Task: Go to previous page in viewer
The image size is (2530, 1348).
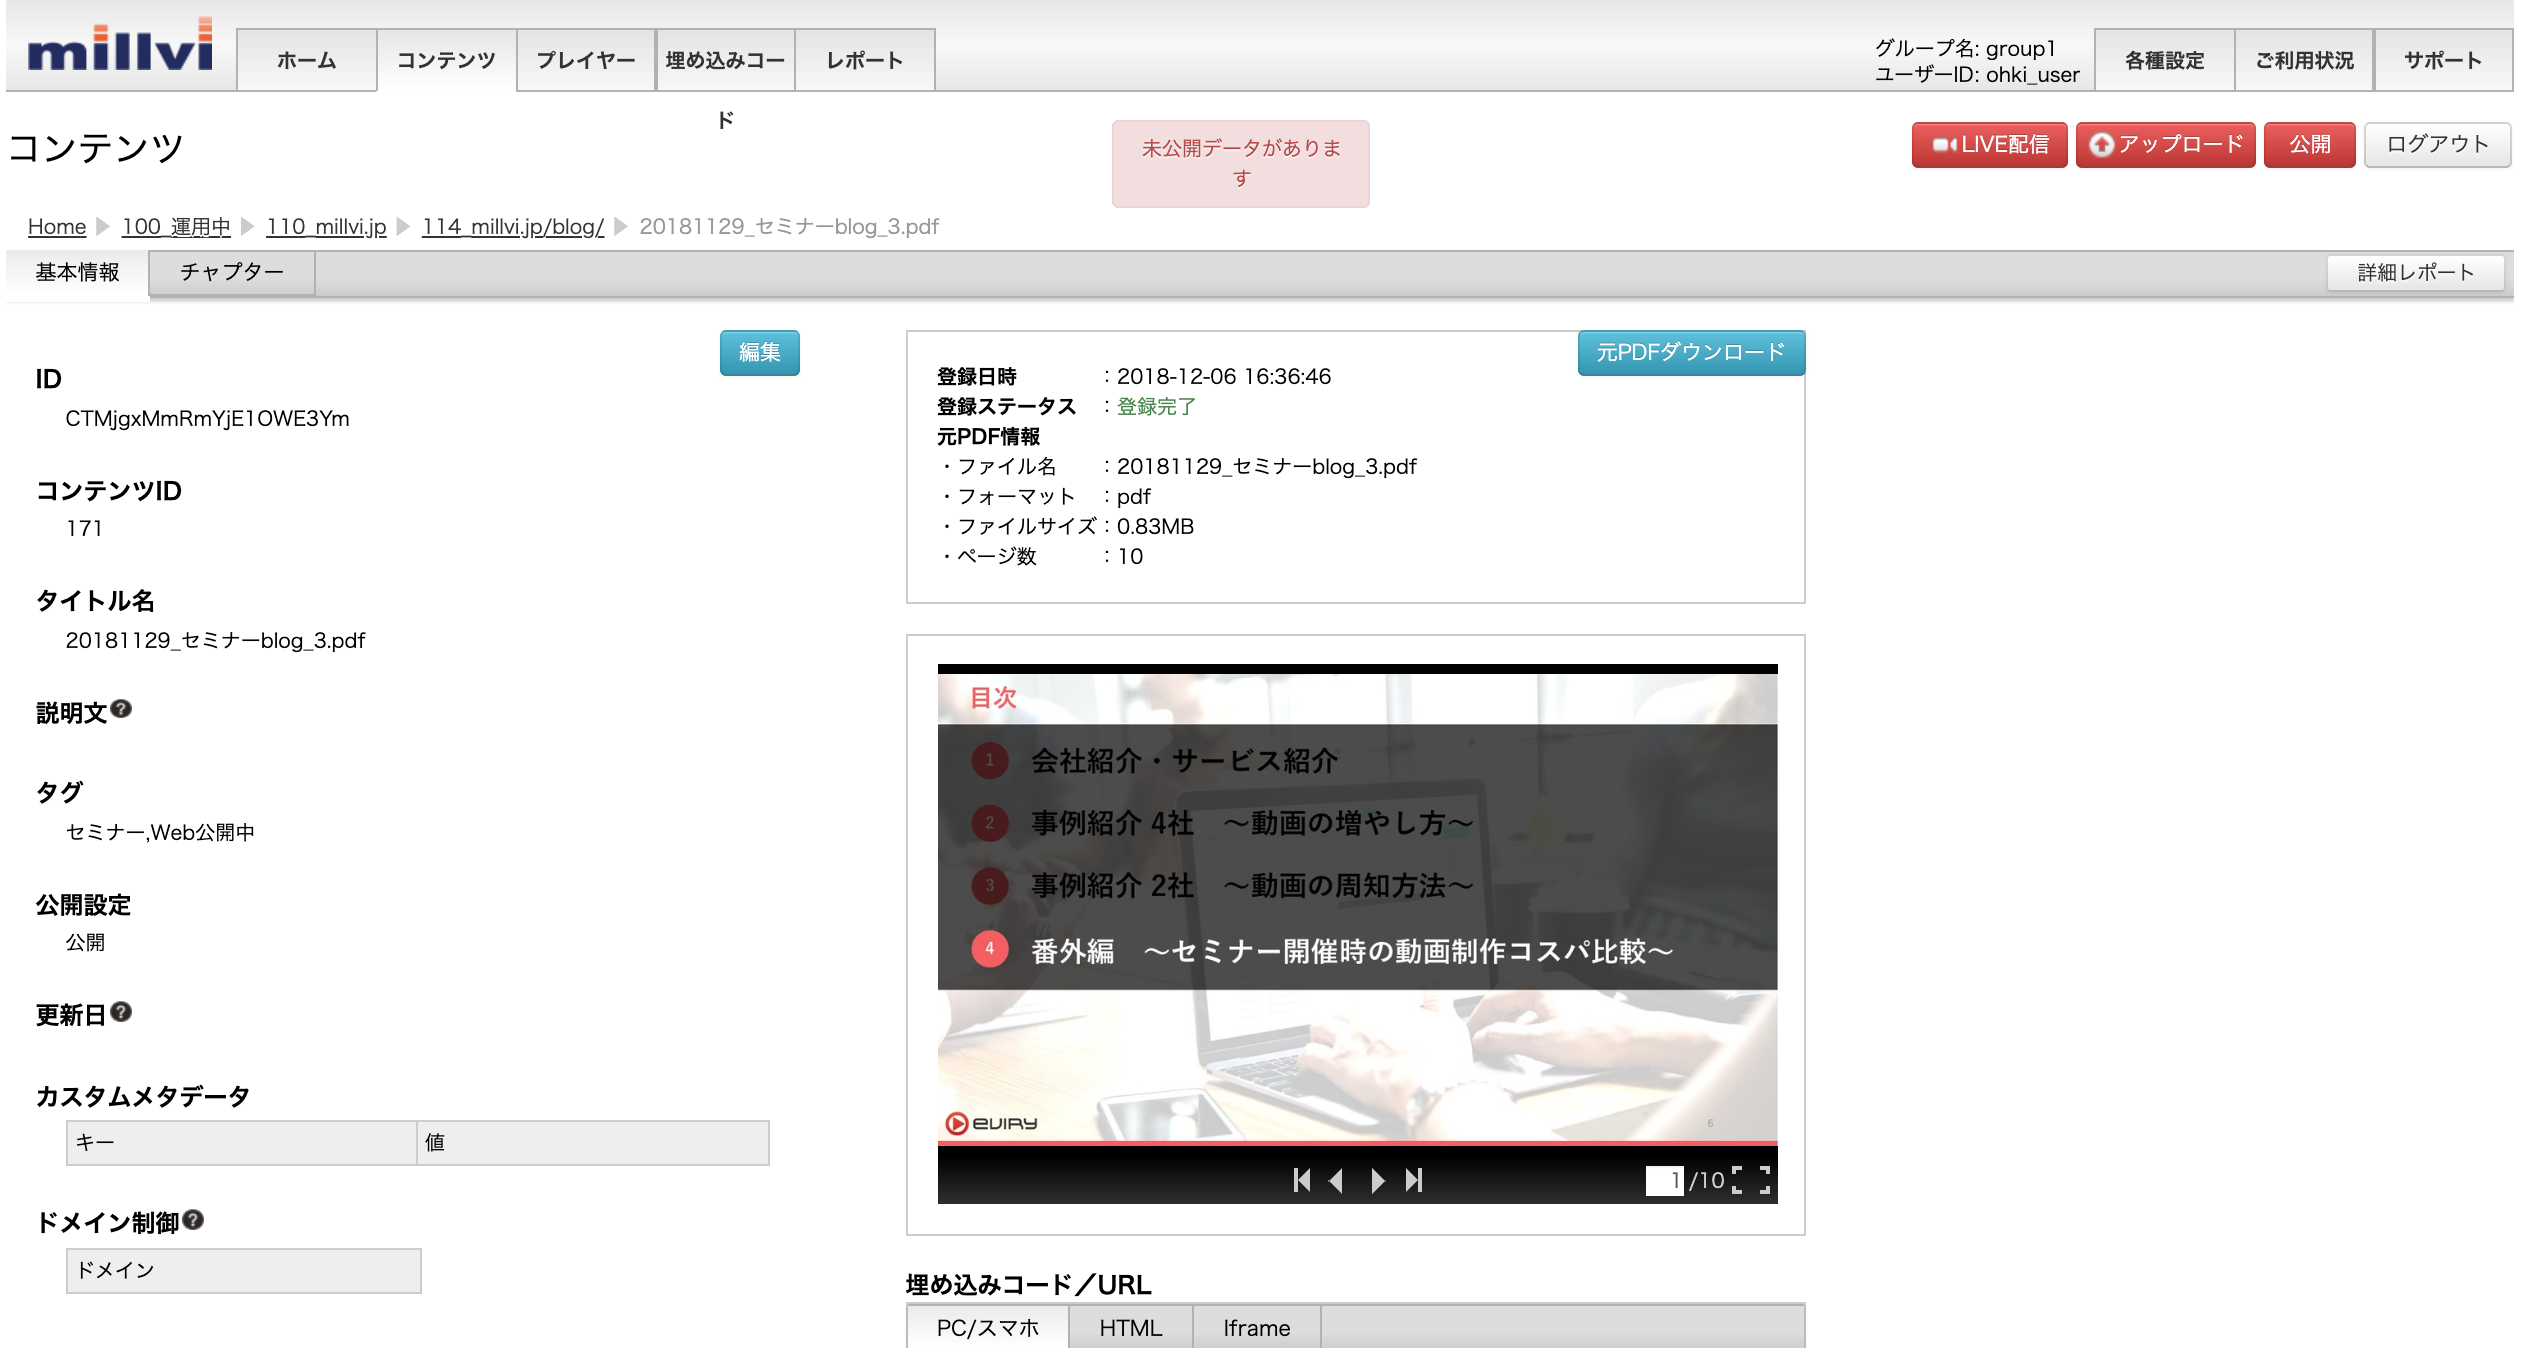Action: point(1336,1180)
